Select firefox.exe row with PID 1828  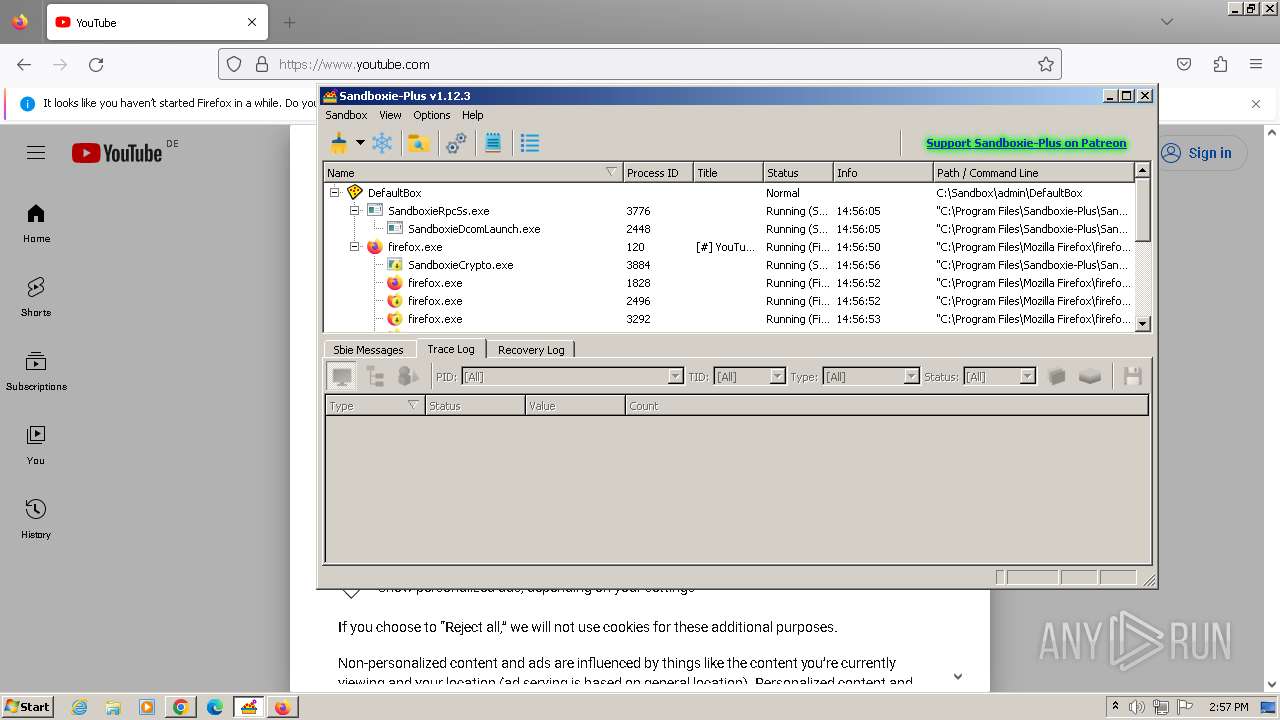coord(729,283)
